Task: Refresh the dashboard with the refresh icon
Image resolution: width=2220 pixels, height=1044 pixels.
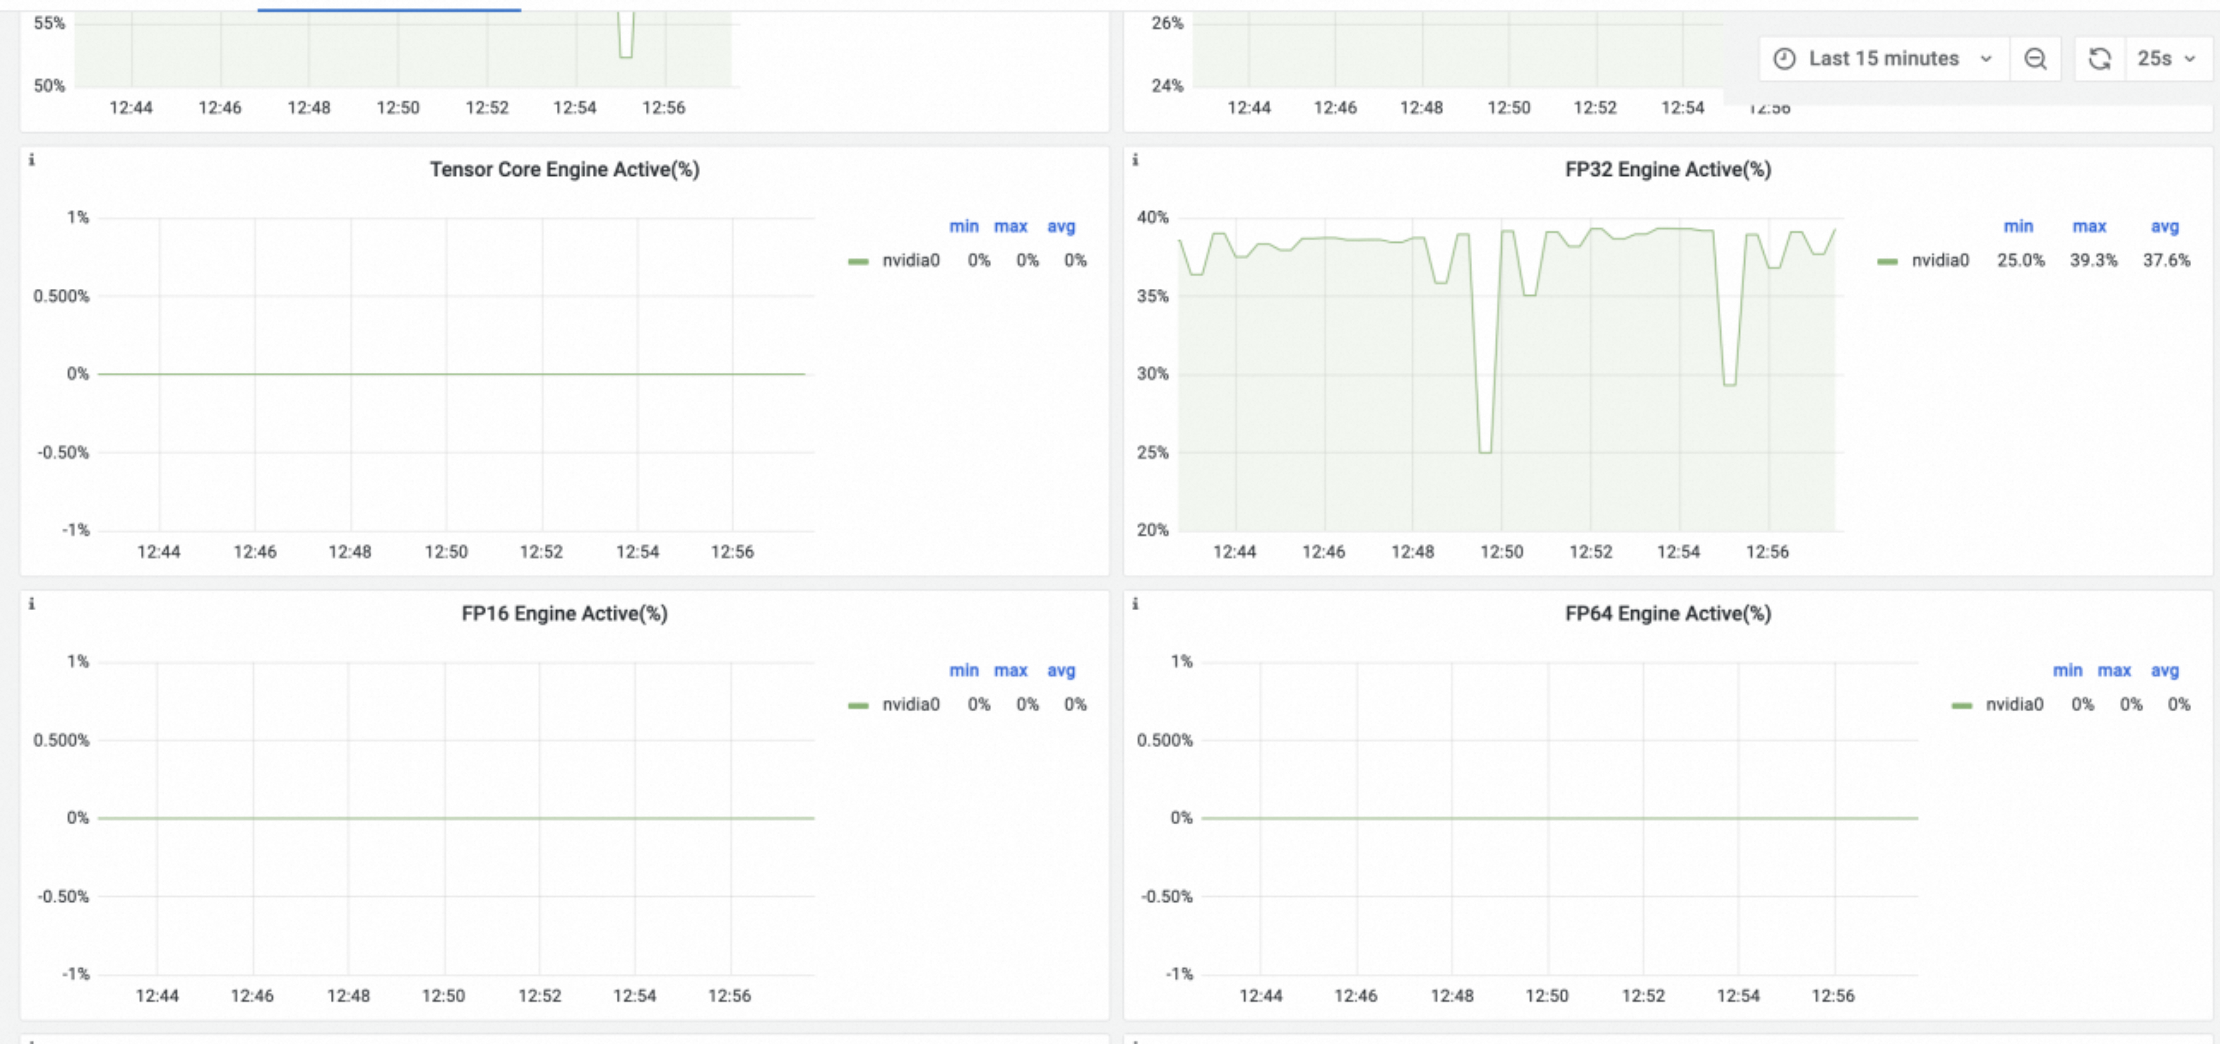Action: coord(2099,59)
